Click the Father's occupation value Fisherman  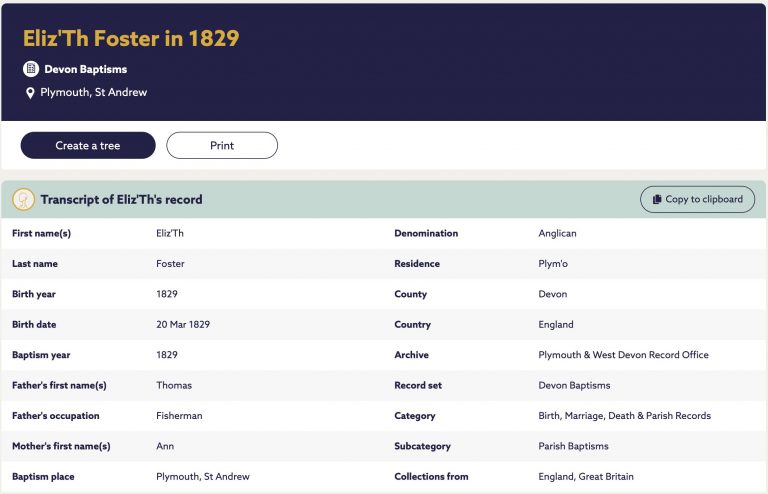click(179, 416)
